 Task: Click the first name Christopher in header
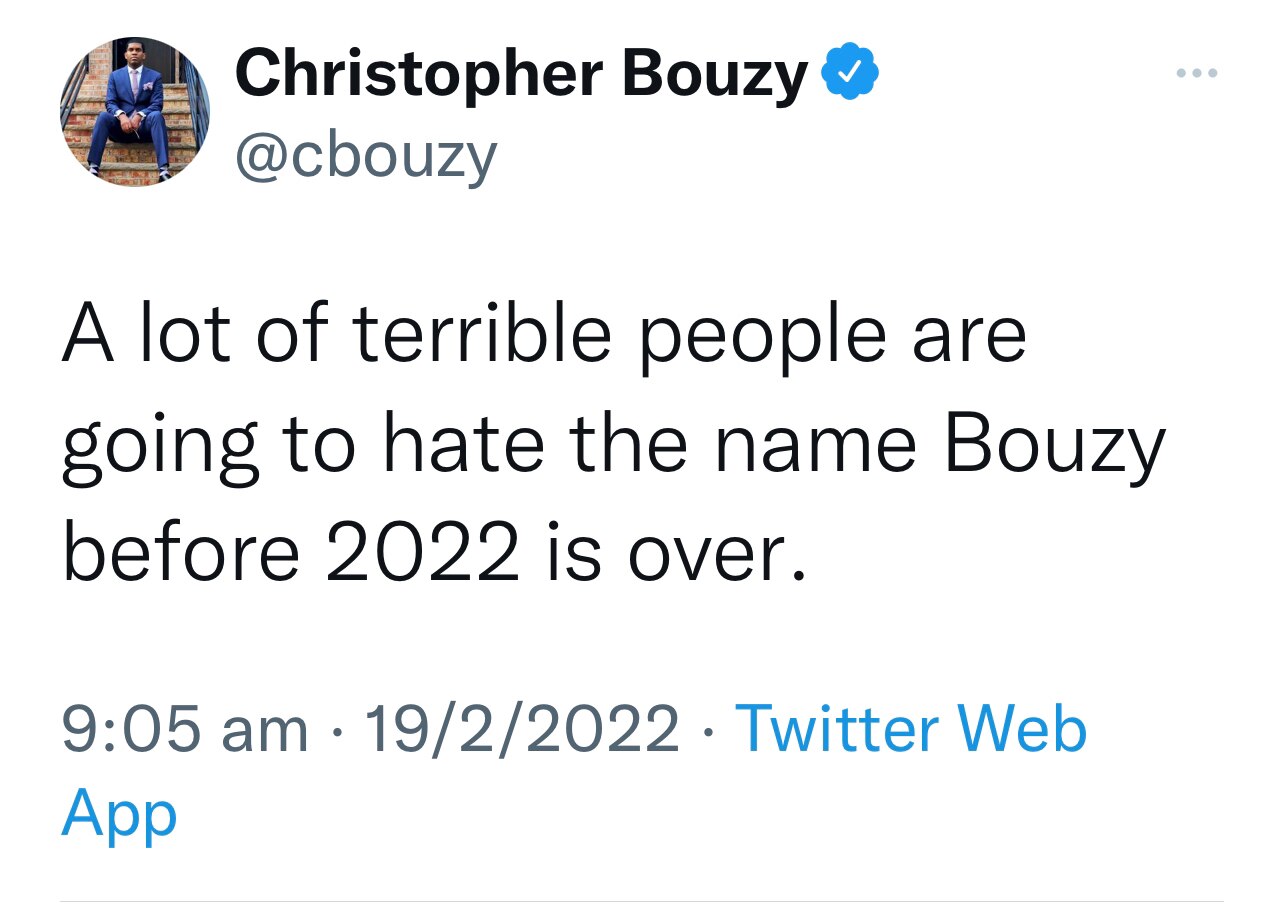click(x=419, y=74)
